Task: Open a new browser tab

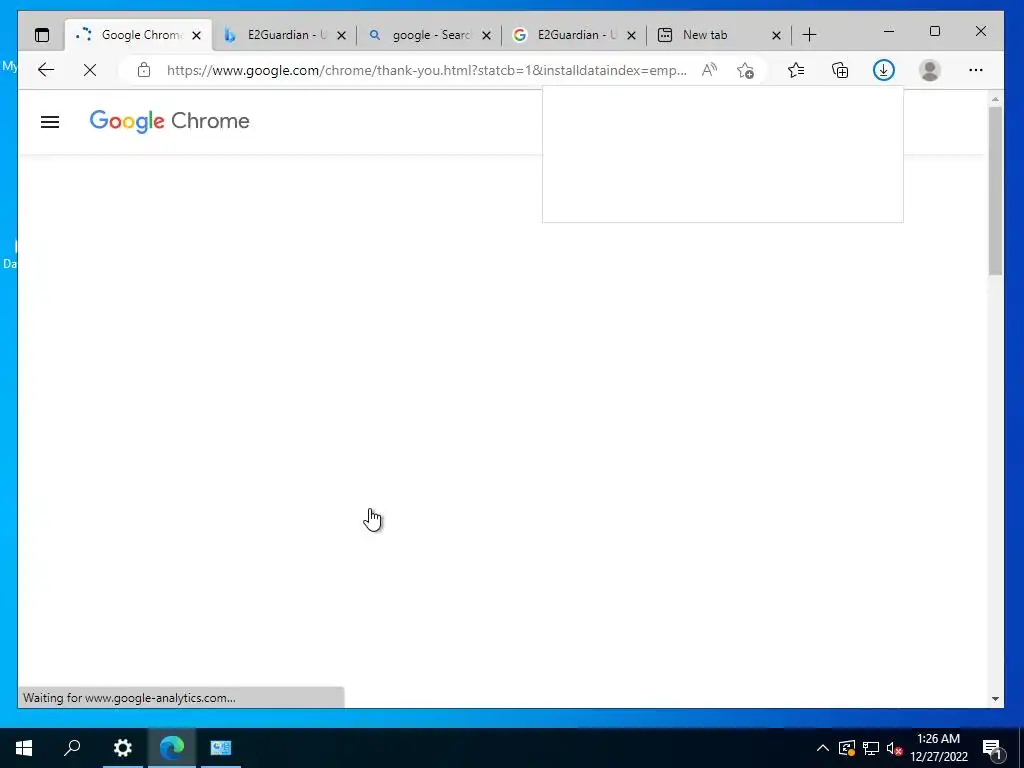Action: (x=809, y=35)
